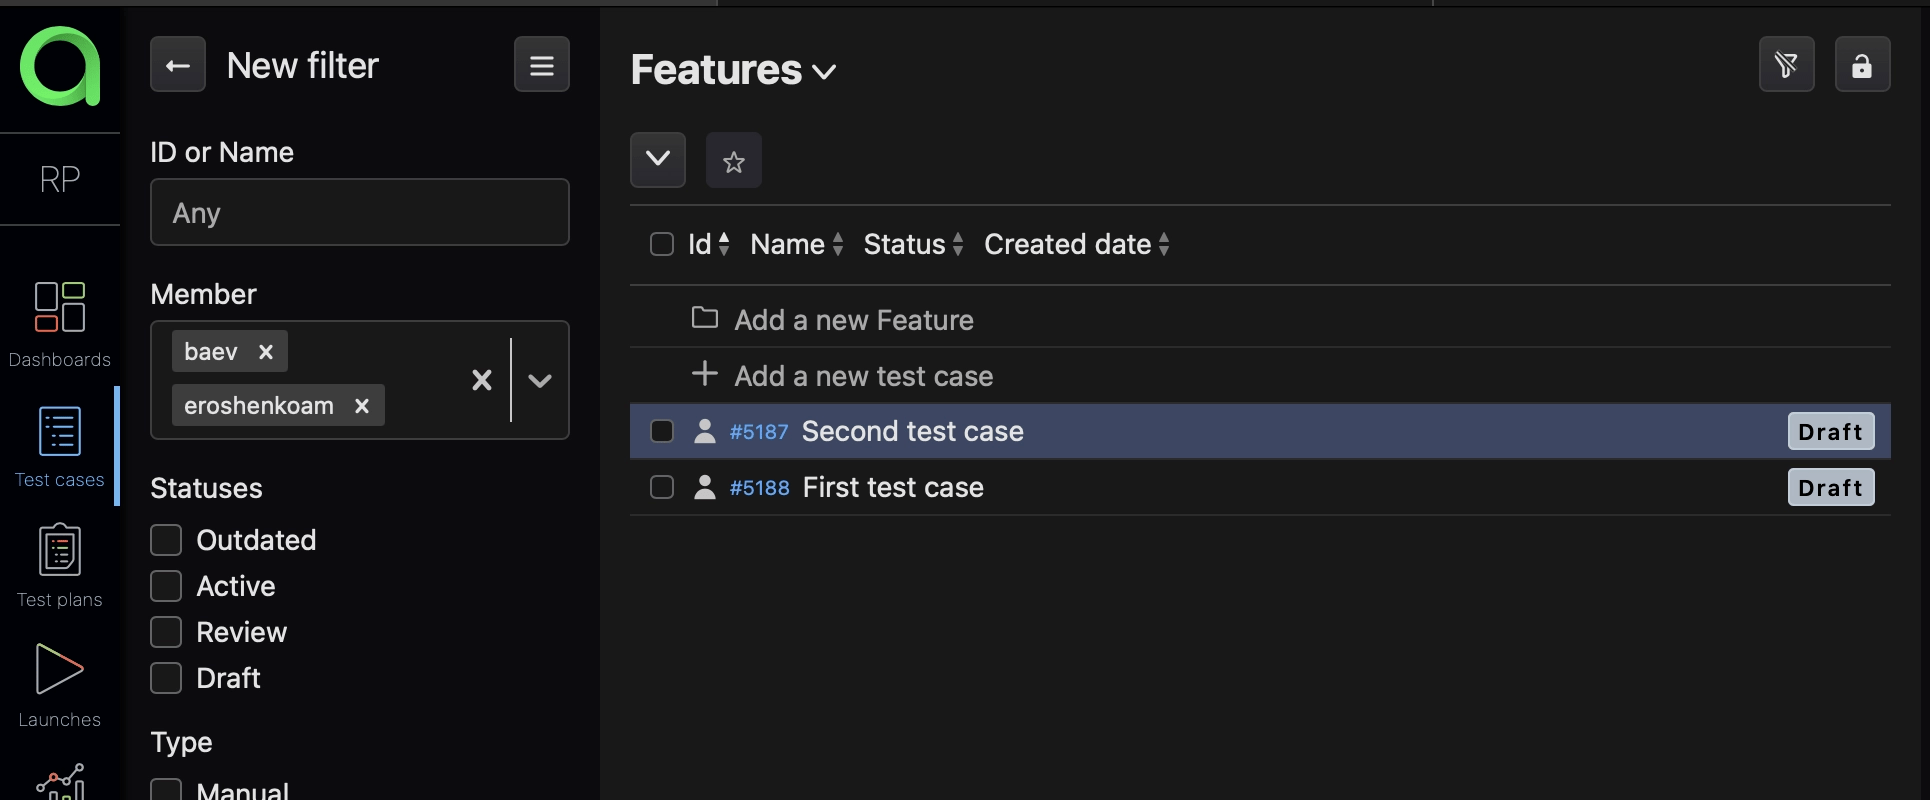
Task: Expand the chevron button beside the star
Action: (657, 160)
